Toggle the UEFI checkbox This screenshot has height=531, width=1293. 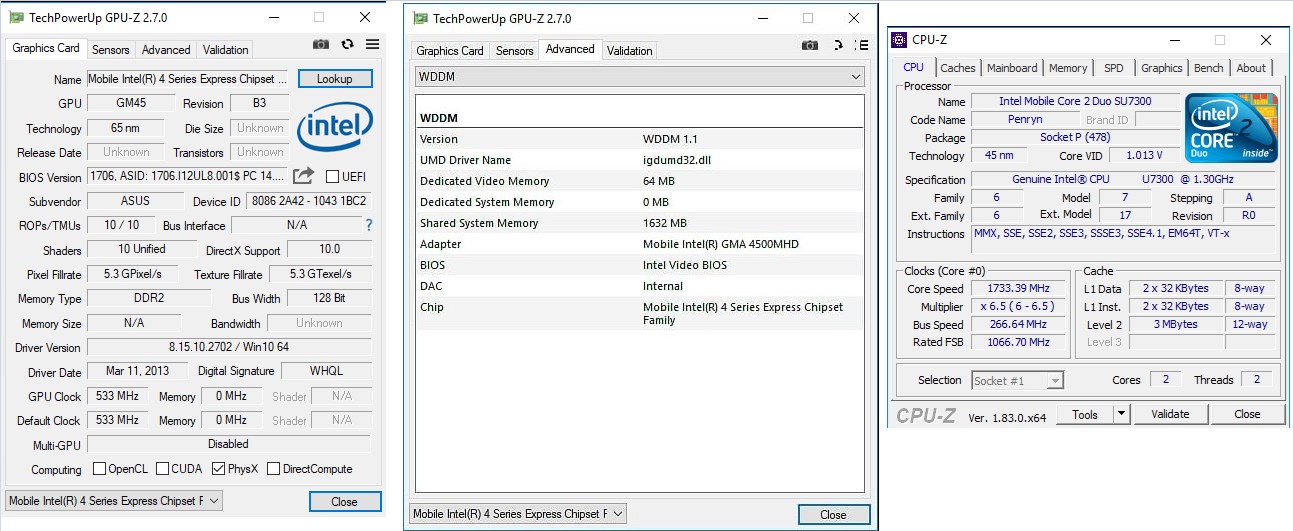click(x=332, y=177)
